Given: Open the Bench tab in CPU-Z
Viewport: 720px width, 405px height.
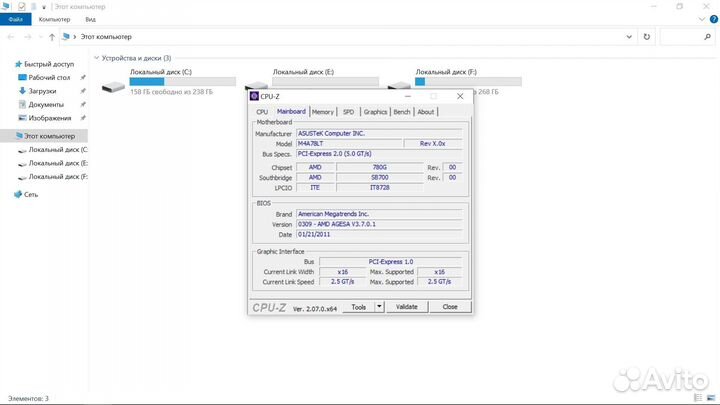Looking at the screenshot, I should 401,112.
